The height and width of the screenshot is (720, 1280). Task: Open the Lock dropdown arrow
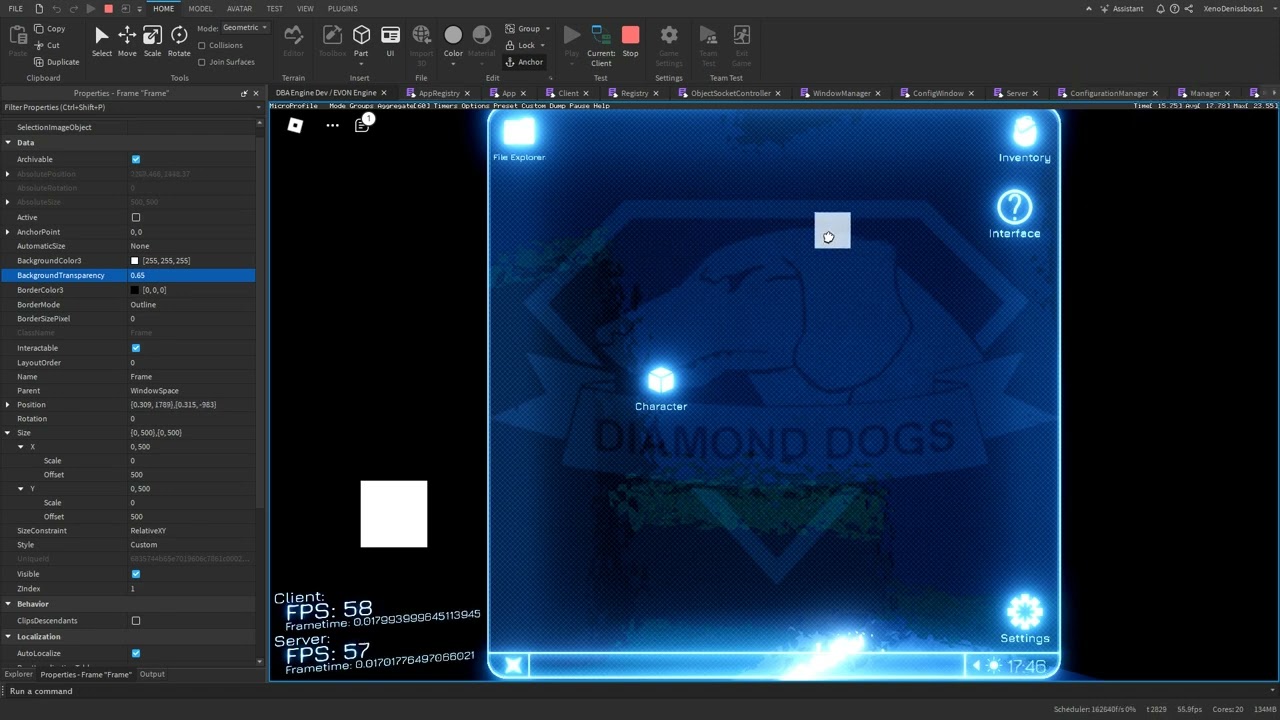point(543,45)
